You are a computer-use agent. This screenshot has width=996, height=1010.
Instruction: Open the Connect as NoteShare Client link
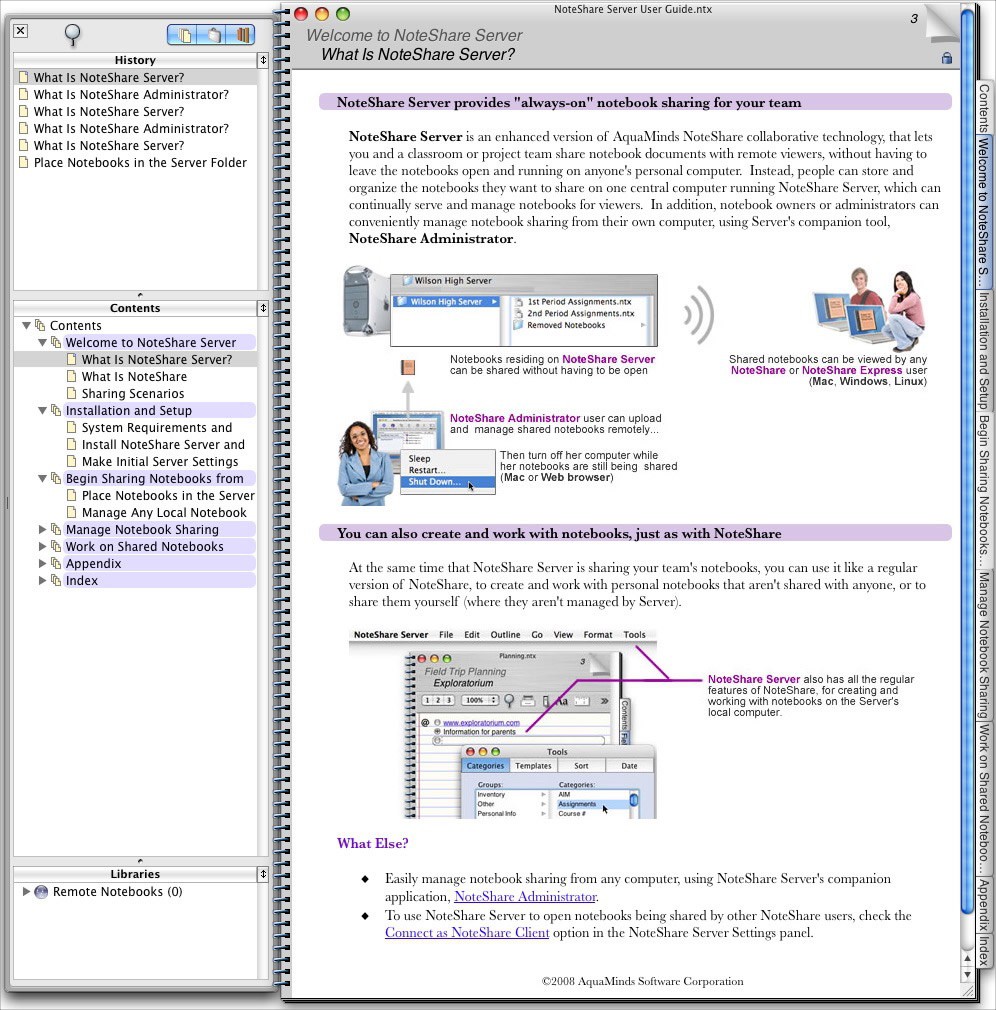tap(467, 932)
